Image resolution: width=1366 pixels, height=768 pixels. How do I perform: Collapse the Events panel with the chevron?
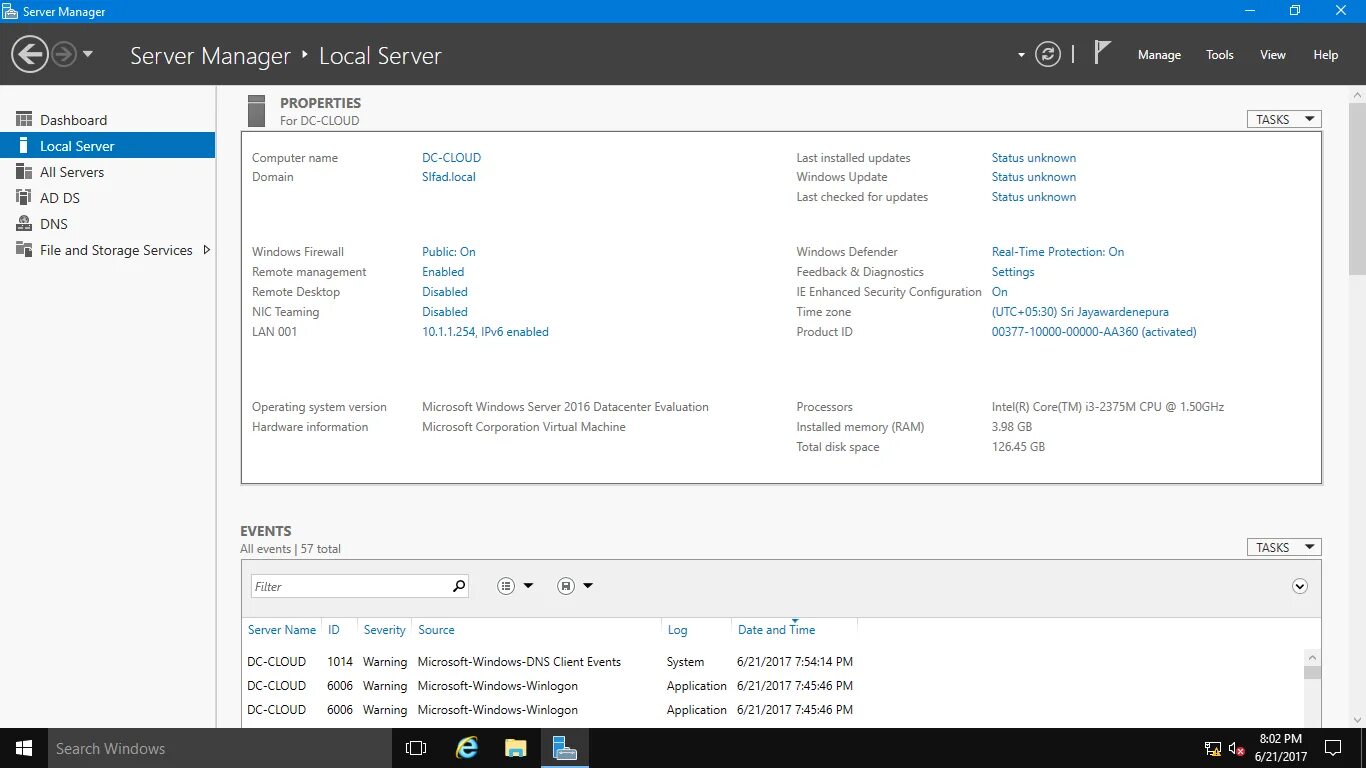[1300, 585]
